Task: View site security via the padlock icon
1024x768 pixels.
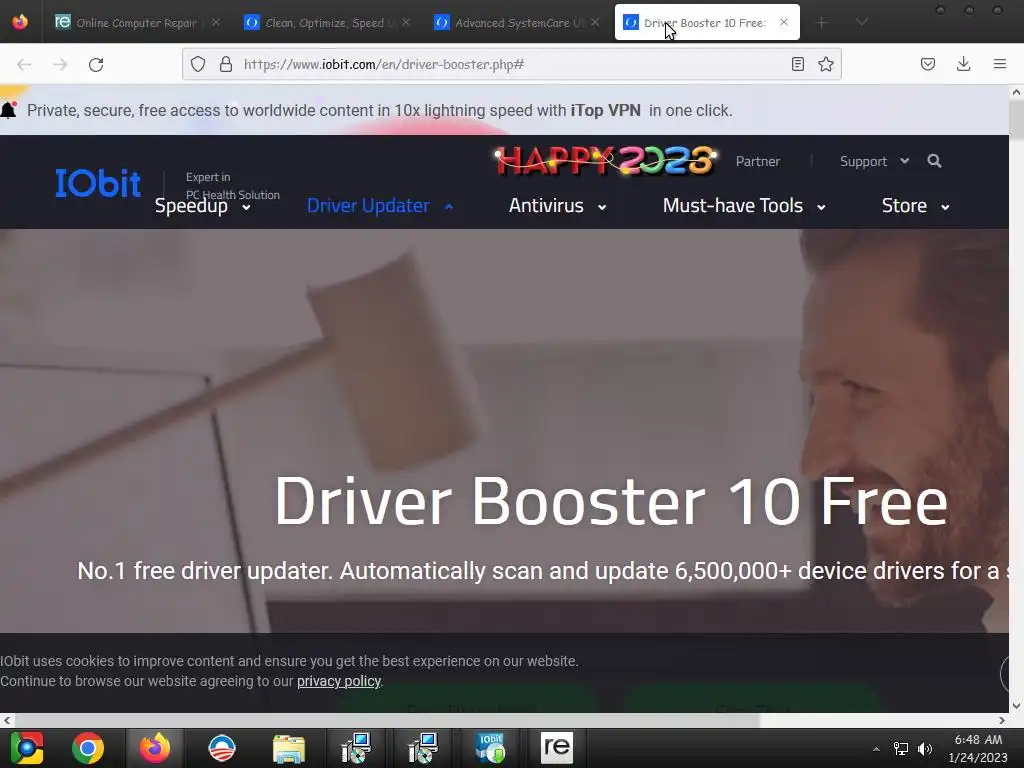Action: click(x=226, y=64)
